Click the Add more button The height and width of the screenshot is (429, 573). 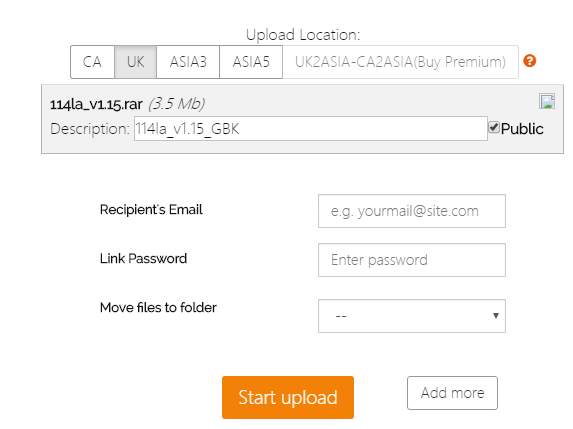tap(452, 393)
